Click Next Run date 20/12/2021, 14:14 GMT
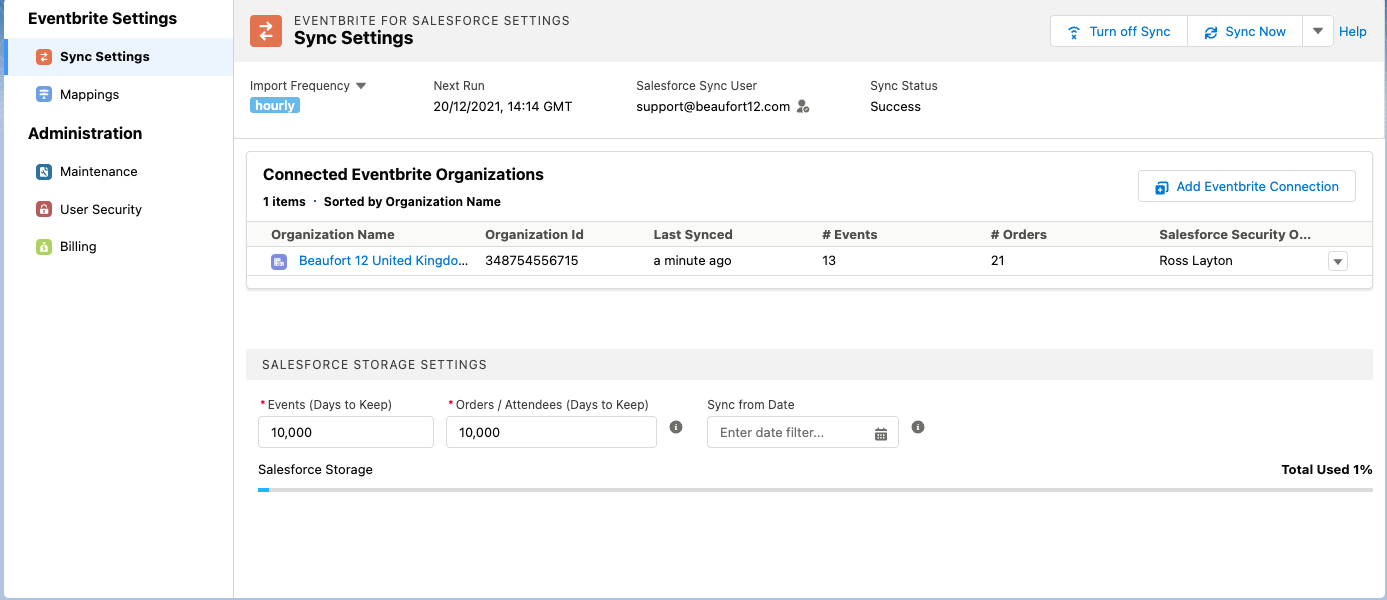The height and width of the screenshot is (600, 1387). [503, 107]
